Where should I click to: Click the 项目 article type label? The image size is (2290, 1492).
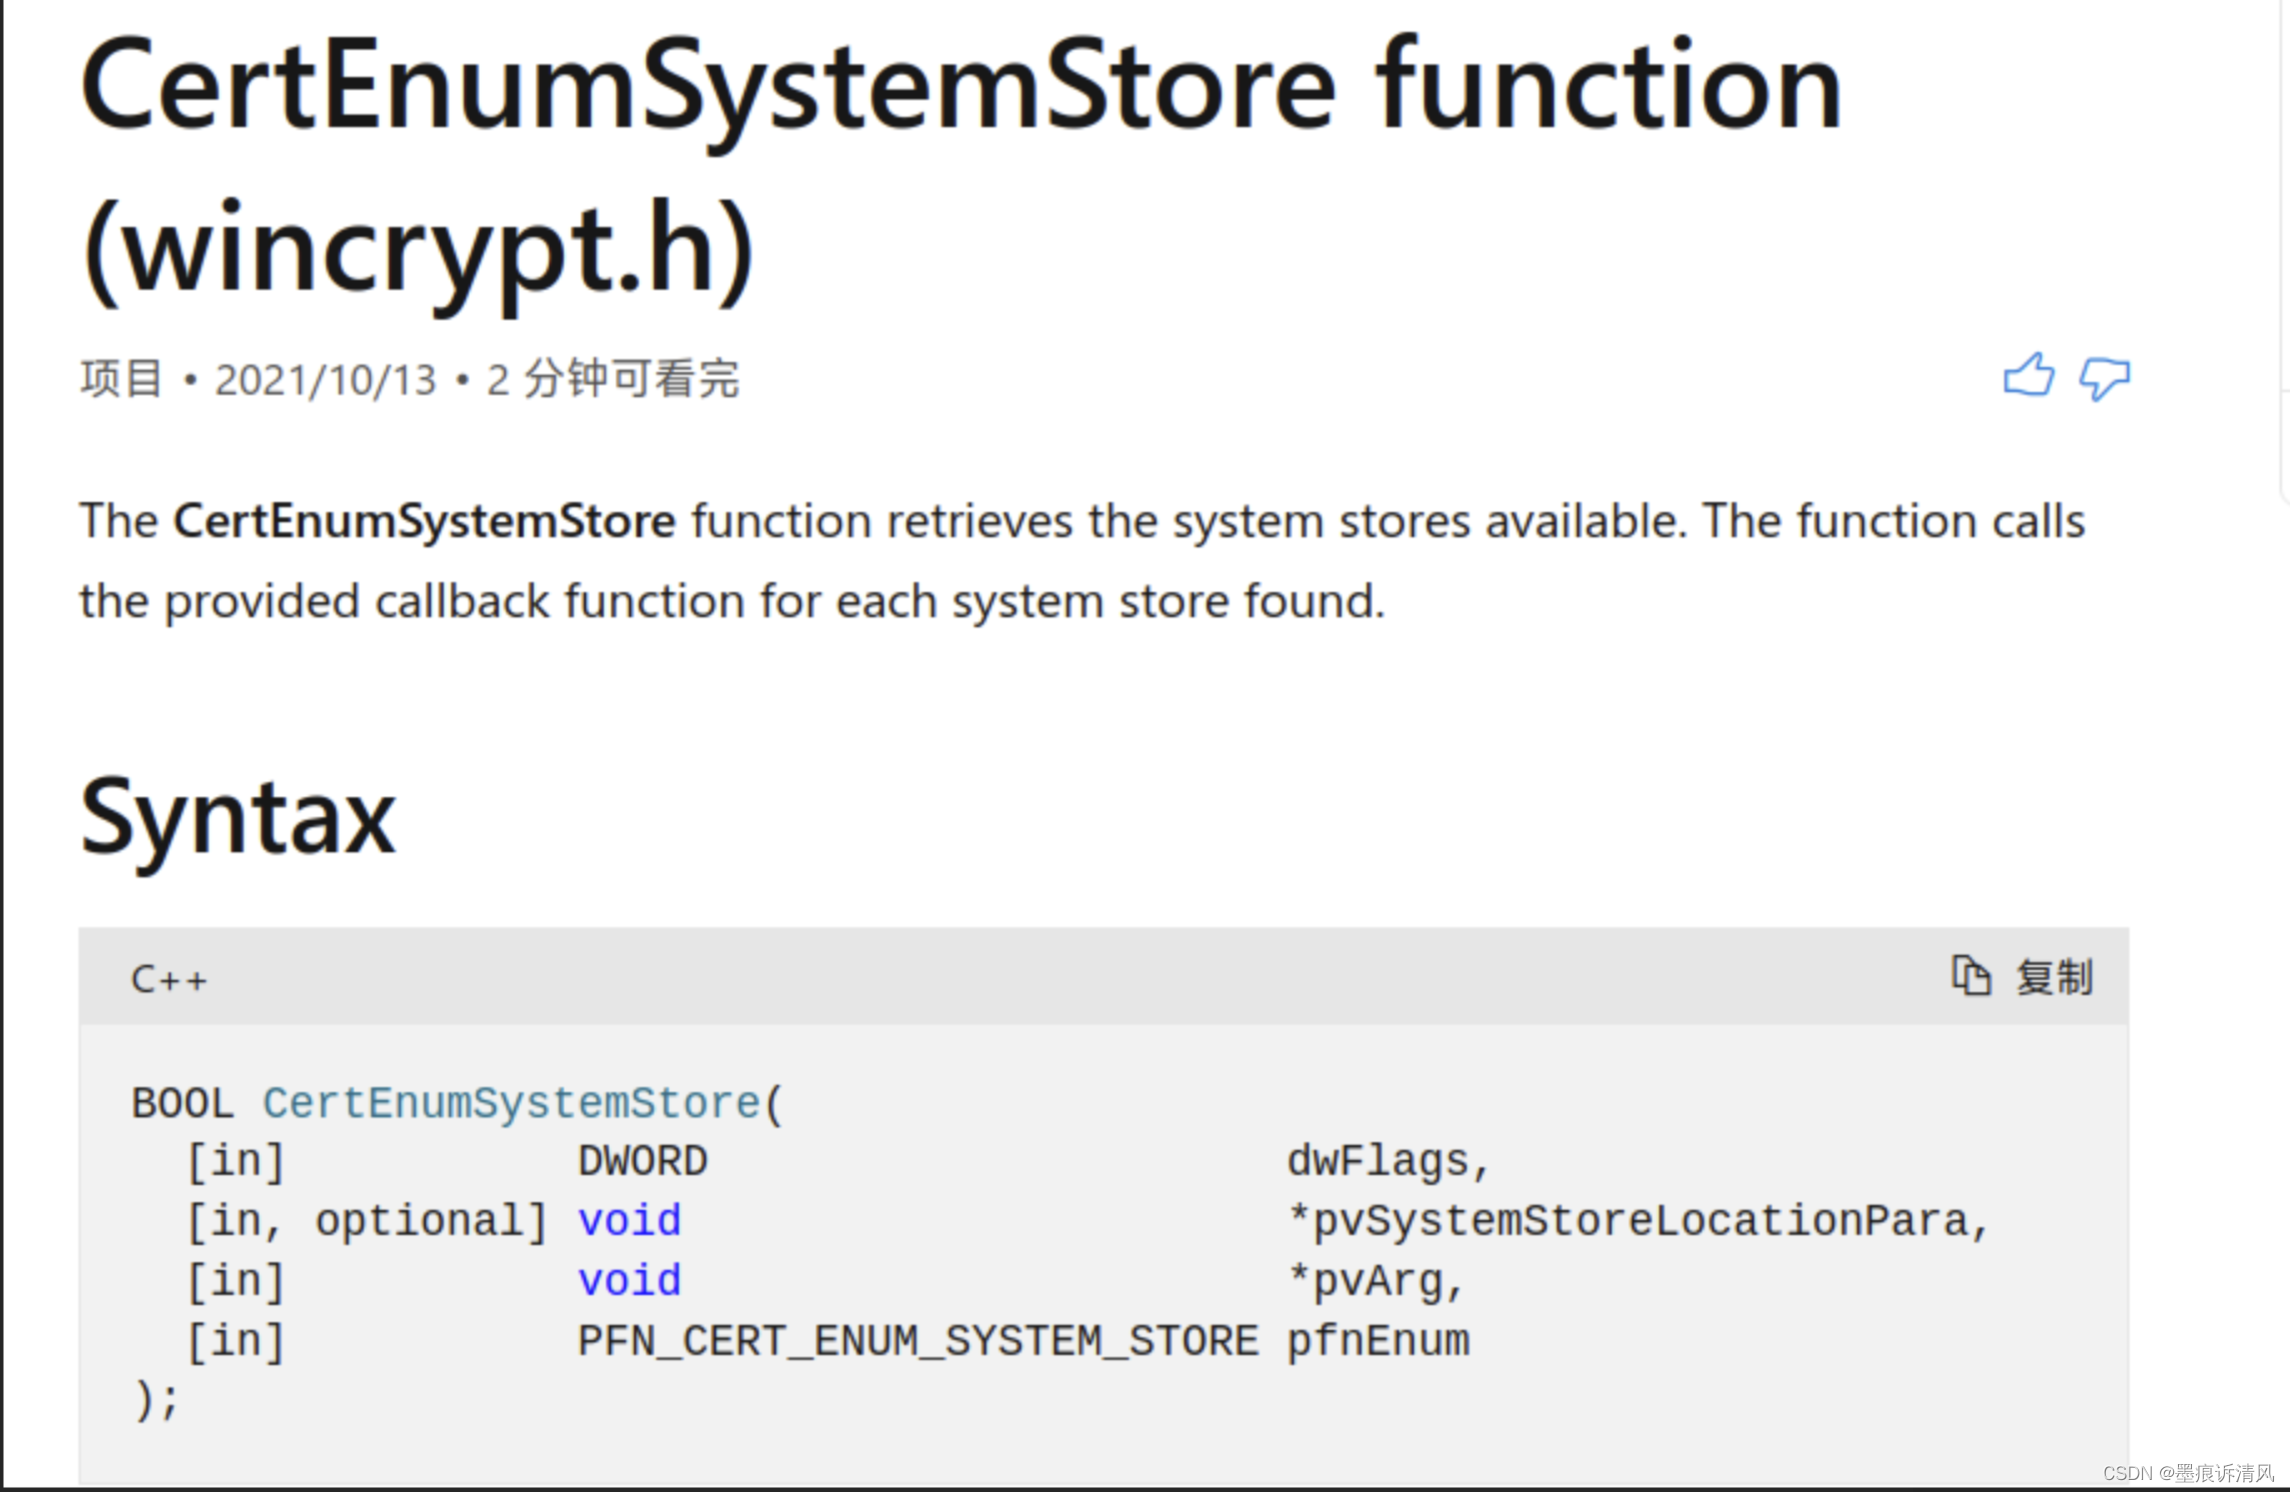(121, 380)
